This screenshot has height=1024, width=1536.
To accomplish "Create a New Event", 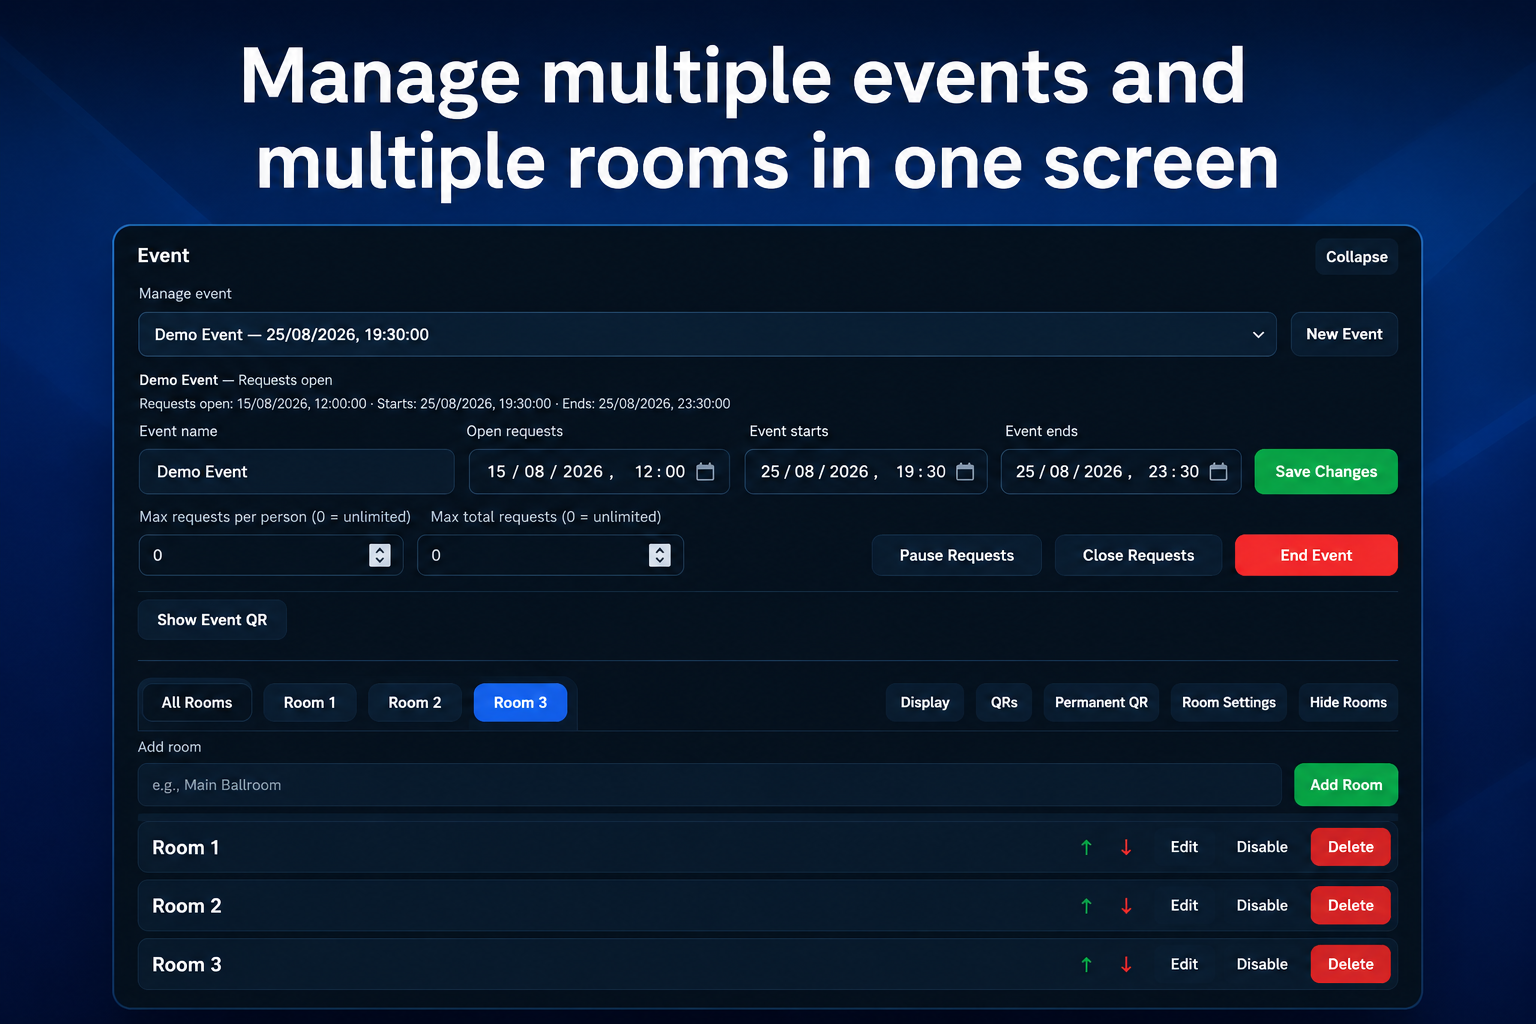I will point(1344,334).
